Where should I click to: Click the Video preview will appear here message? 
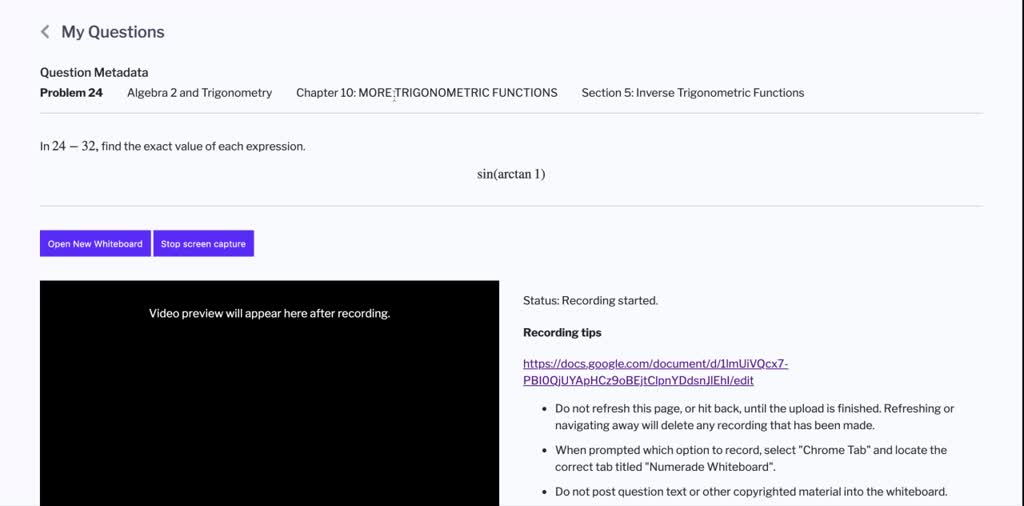pos(269,313)
